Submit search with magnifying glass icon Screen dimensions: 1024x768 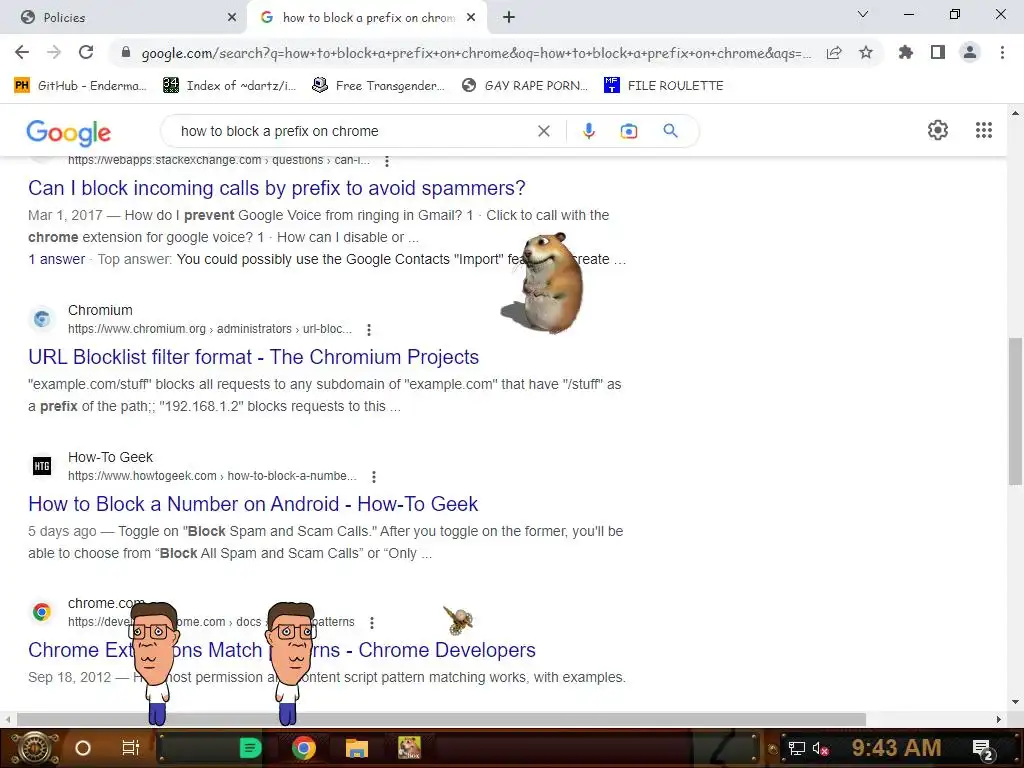point(670,131)
